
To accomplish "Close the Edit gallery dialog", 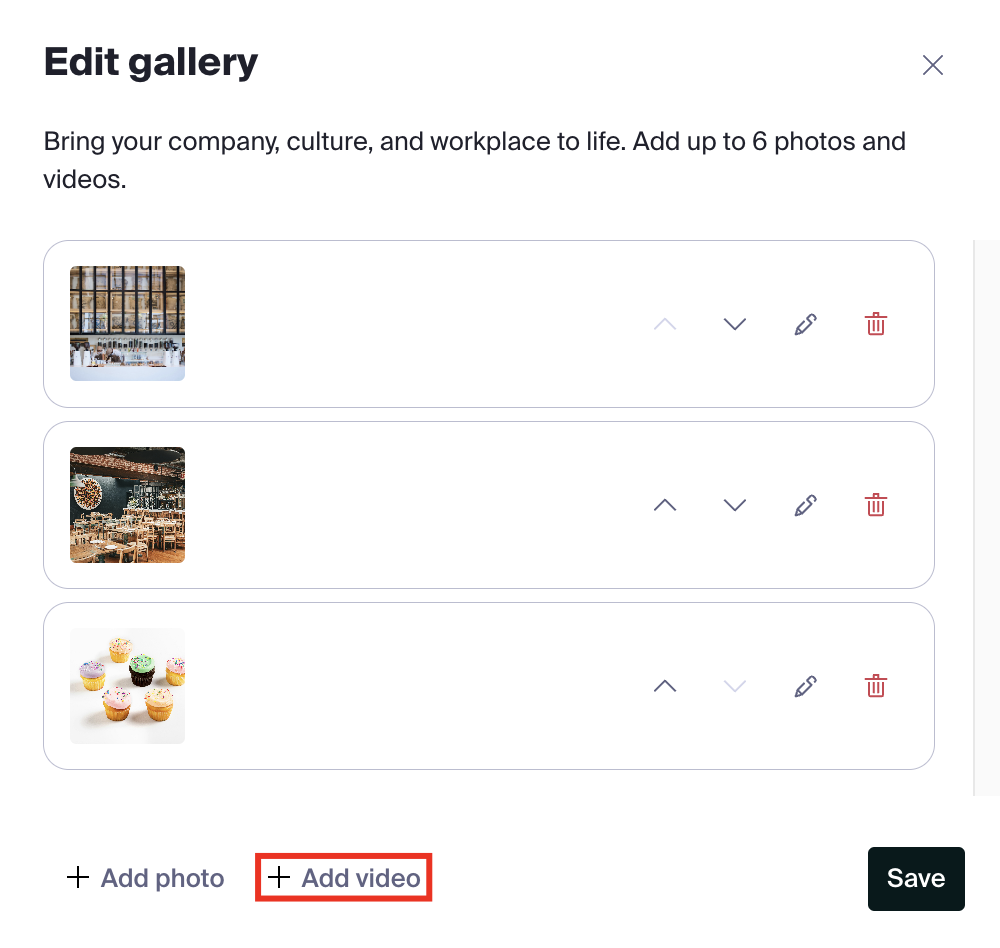I will [932, 65].
